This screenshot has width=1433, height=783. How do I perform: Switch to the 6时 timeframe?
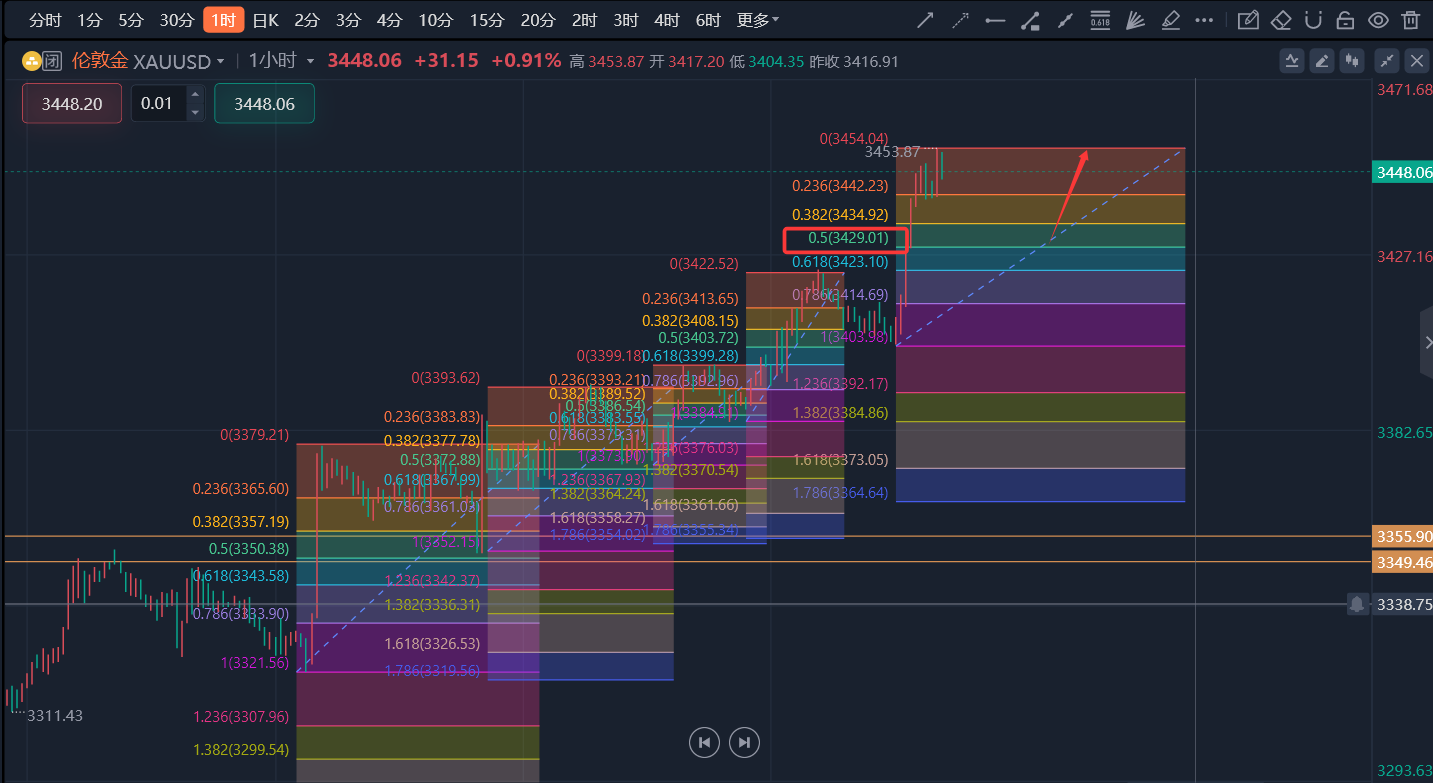(x=708, y=20)
